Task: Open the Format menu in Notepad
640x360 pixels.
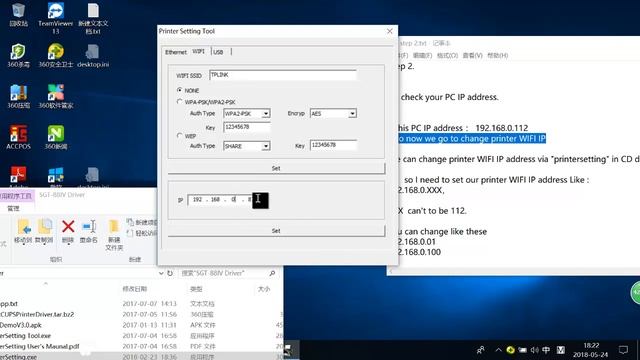Action: coord(447,55)
